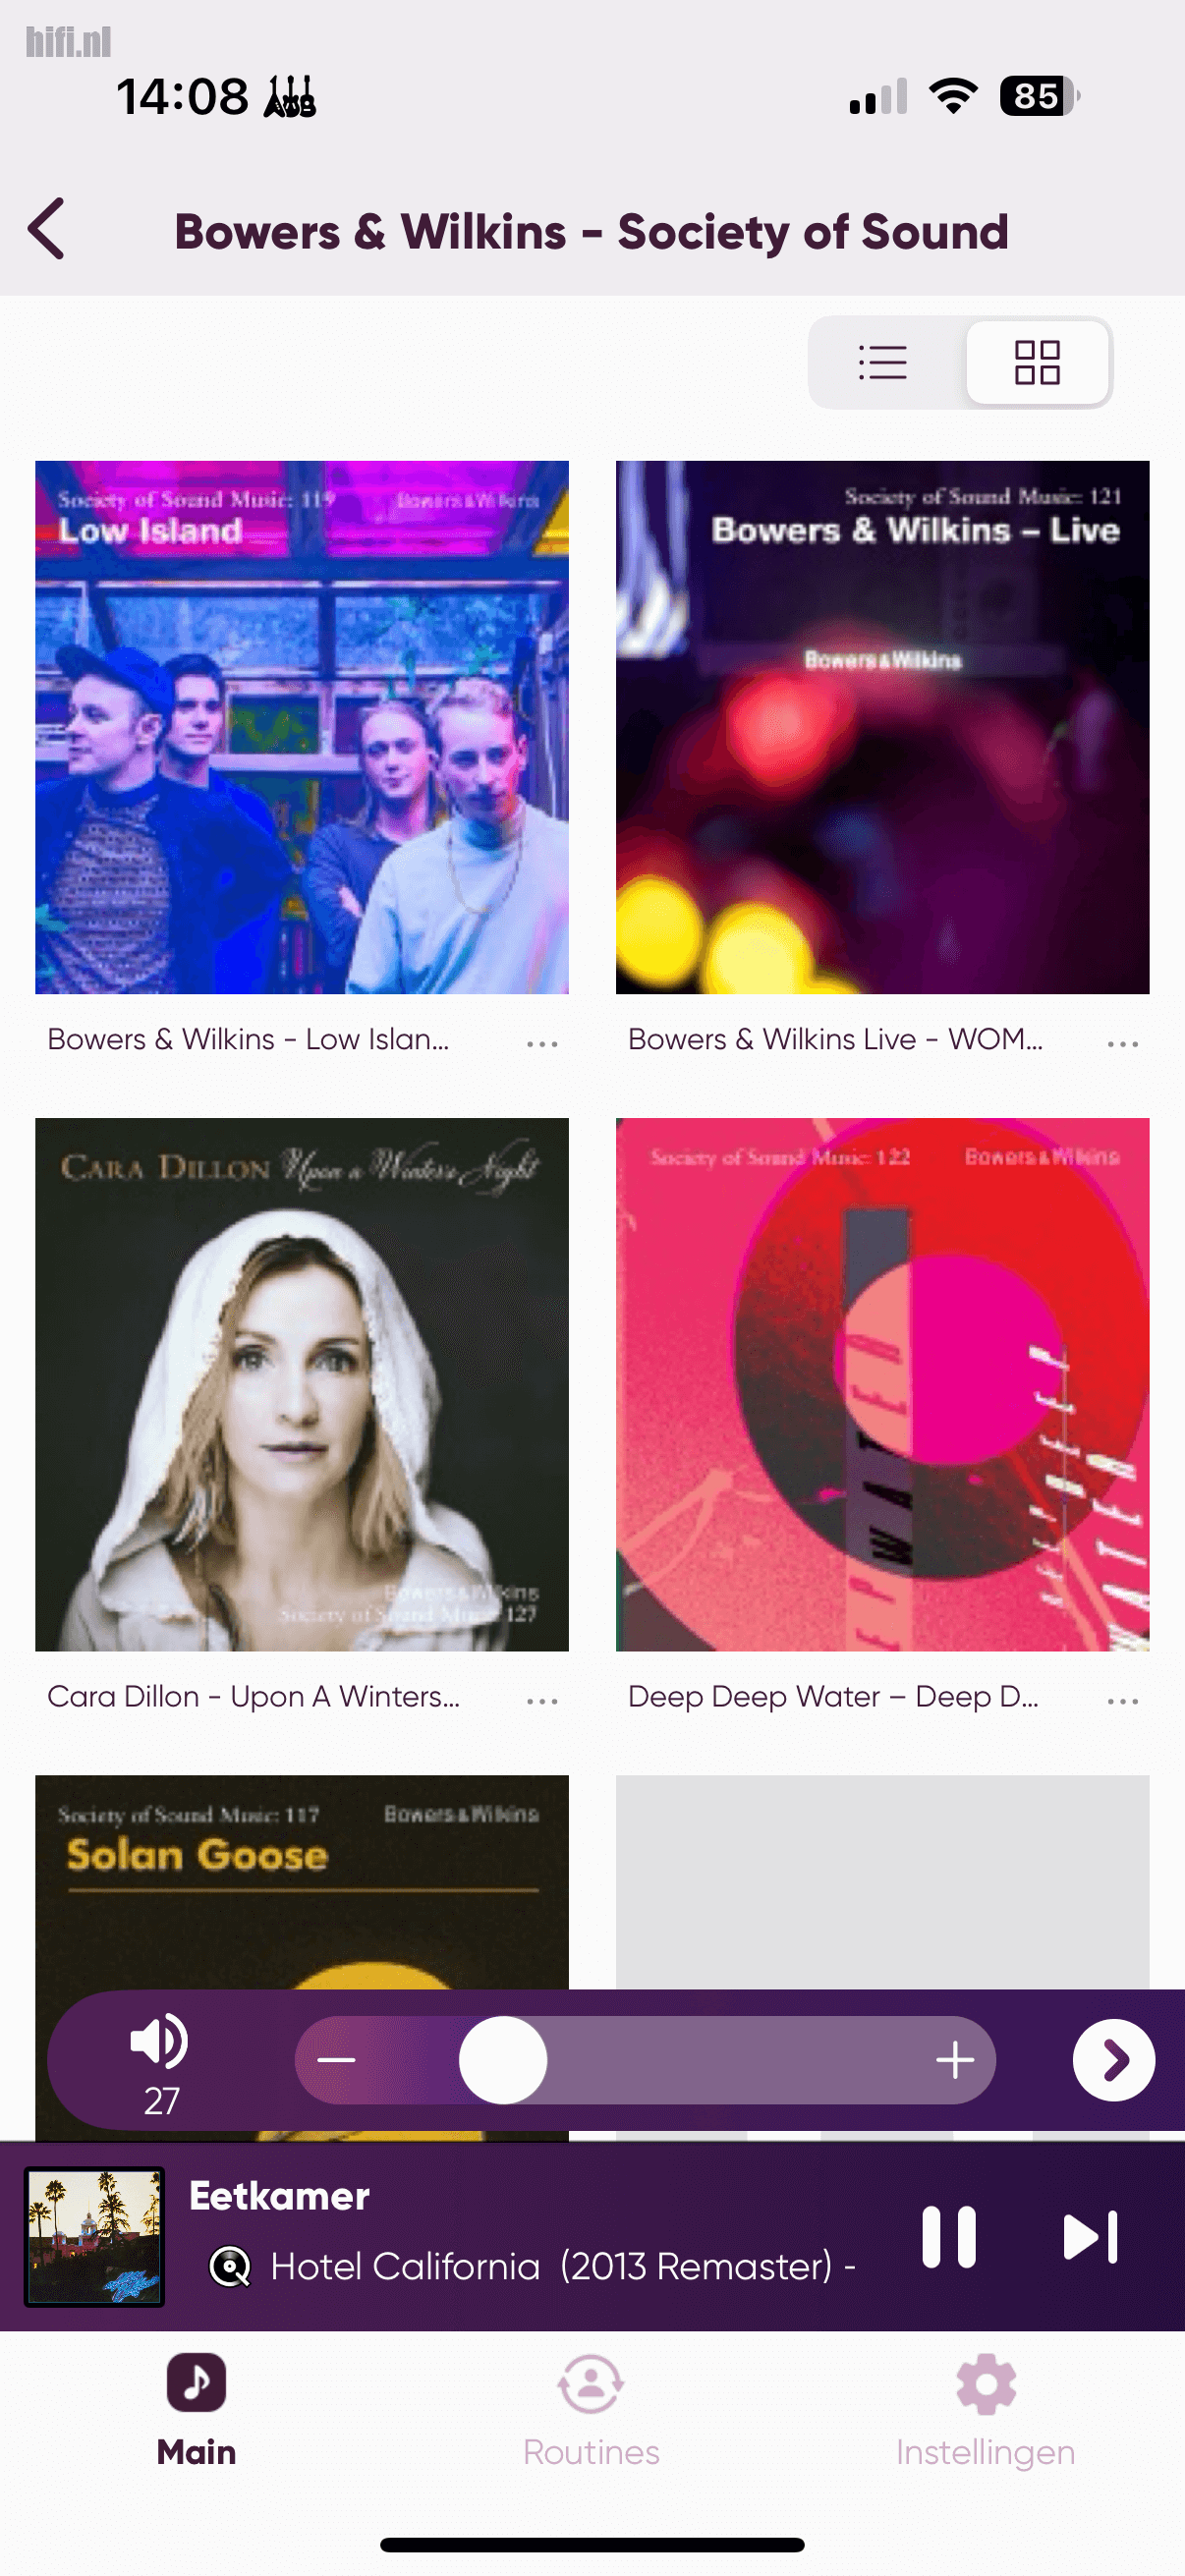Set volume on the slider track

(x=645, y=2060)
